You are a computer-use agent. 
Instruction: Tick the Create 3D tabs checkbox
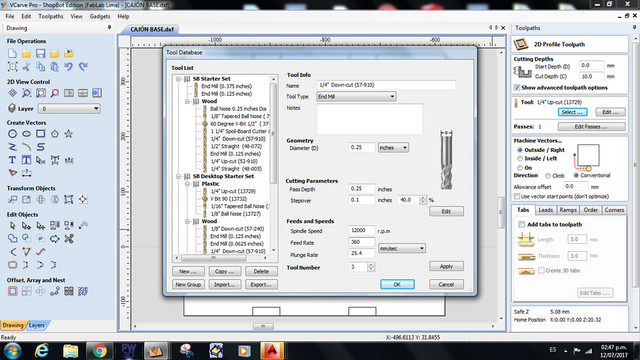(x=541, y=270)
